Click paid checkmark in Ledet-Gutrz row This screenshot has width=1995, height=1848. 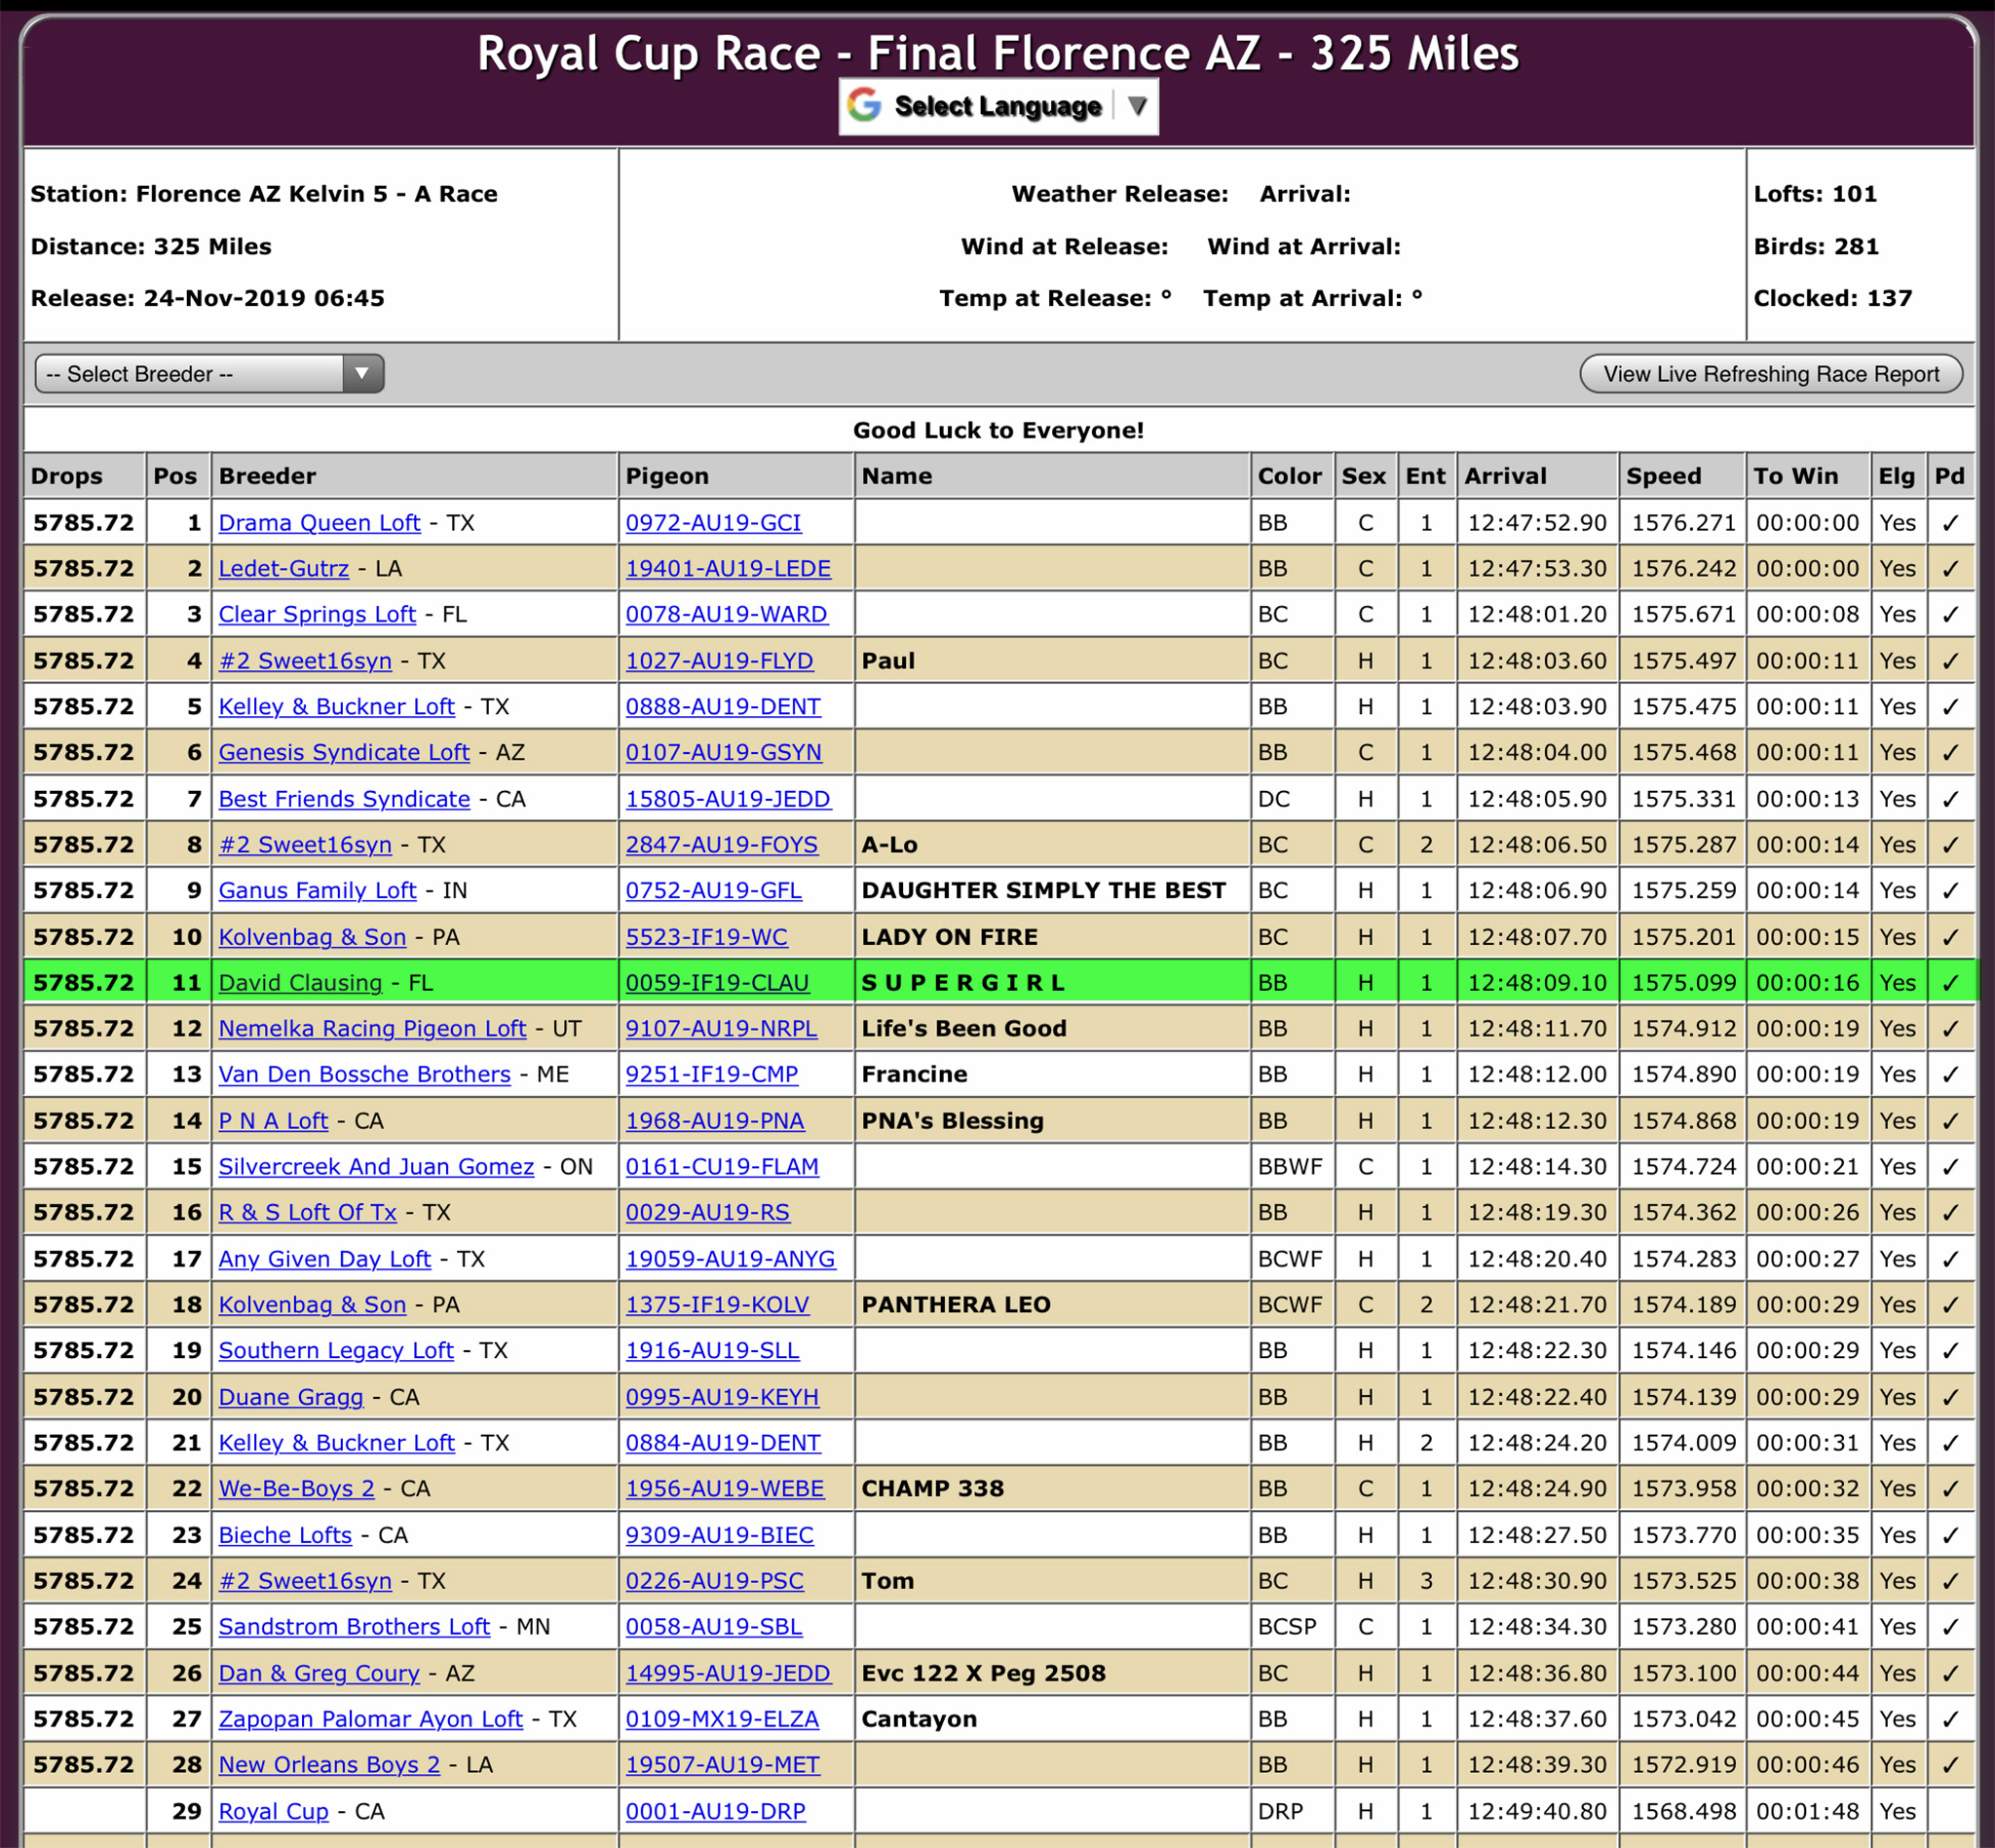click(1949, 569)
